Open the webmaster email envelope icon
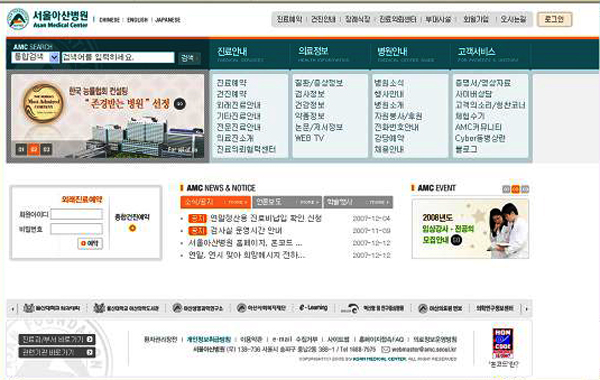The height and width of the screenshot is (380, 600). 385,349
